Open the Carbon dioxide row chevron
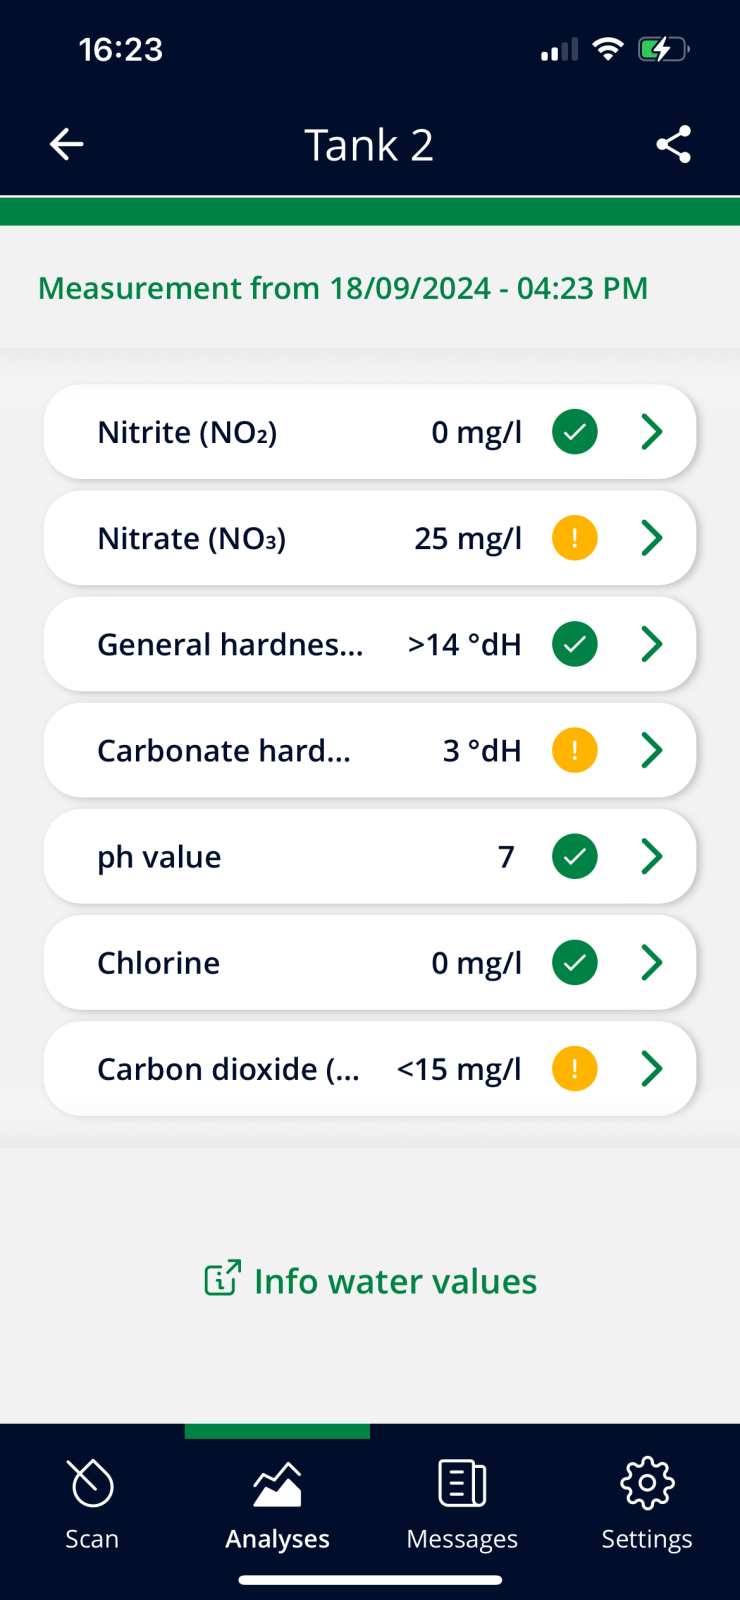The image size is (740, 1600). click(x=652, y=1069)
